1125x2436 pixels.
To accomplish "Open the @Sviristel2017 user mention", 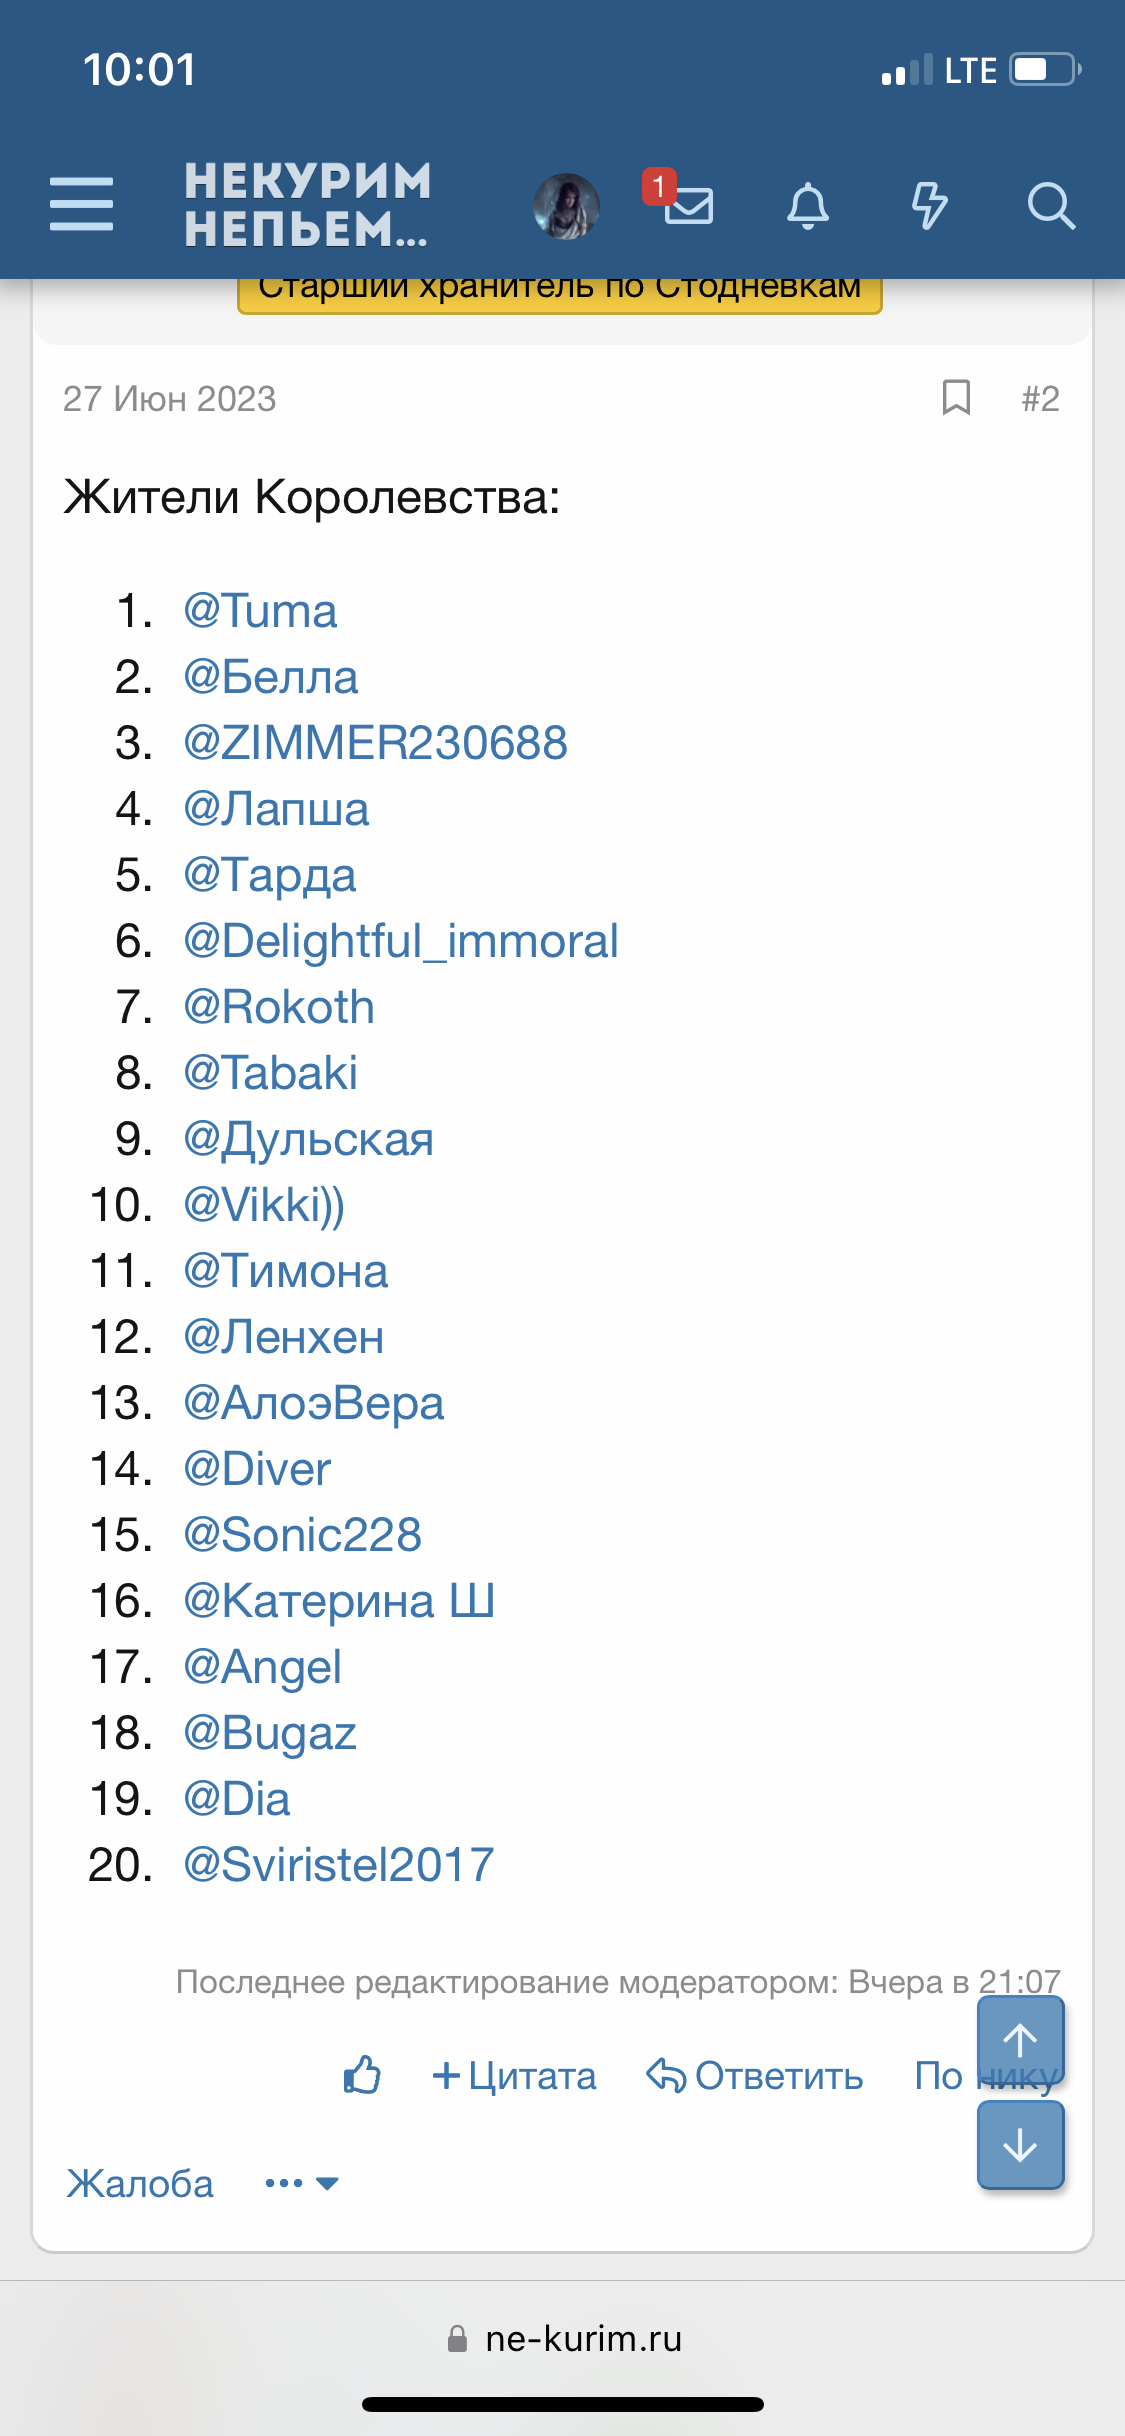I will 338,1865.
